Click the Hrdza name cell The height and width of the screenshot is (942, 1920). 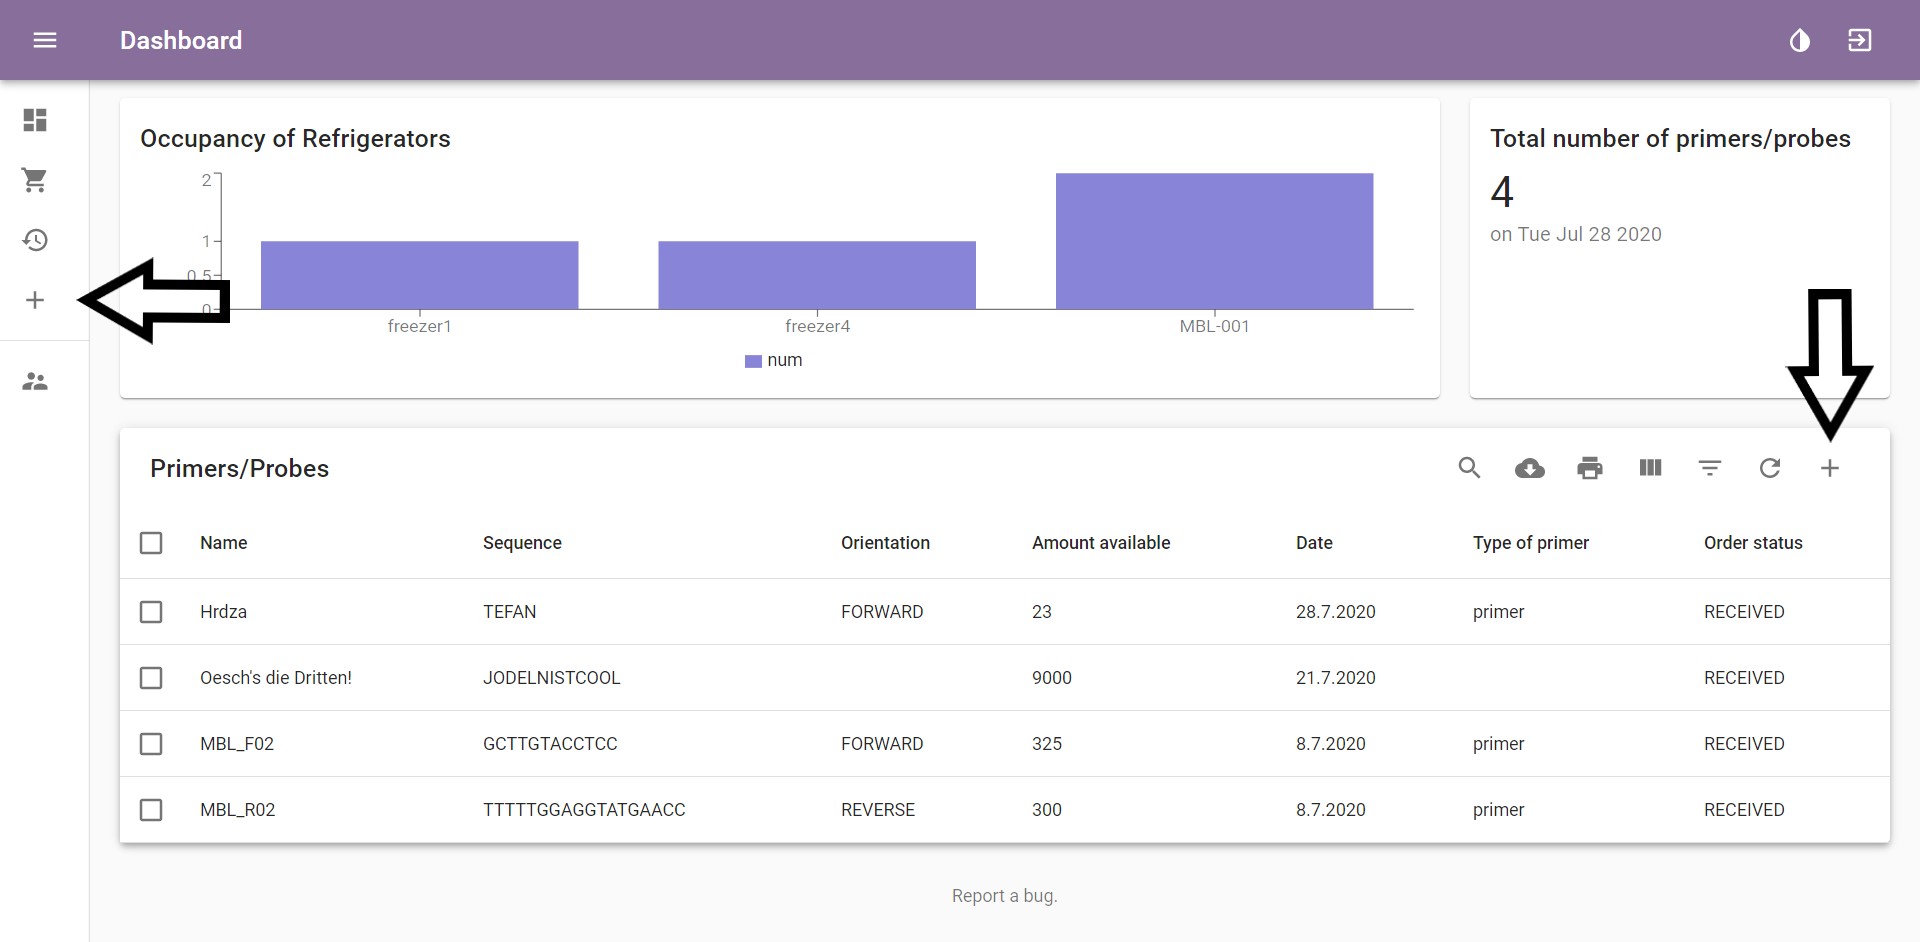pos(223,612)
